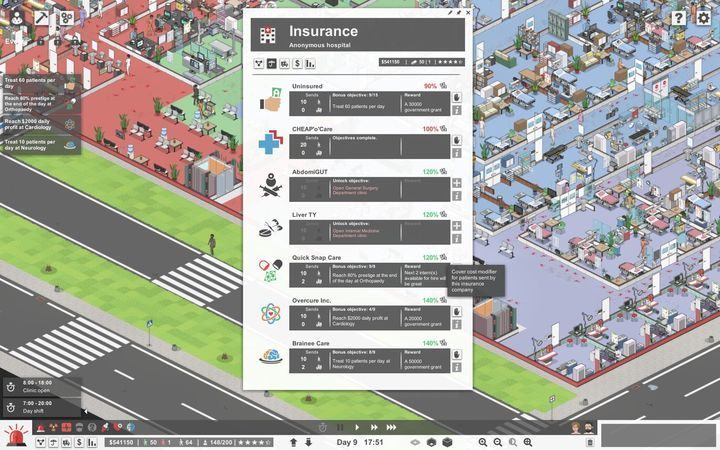Open ambulance icon in bottom bar
720x450 pixels.
point(67,443)
